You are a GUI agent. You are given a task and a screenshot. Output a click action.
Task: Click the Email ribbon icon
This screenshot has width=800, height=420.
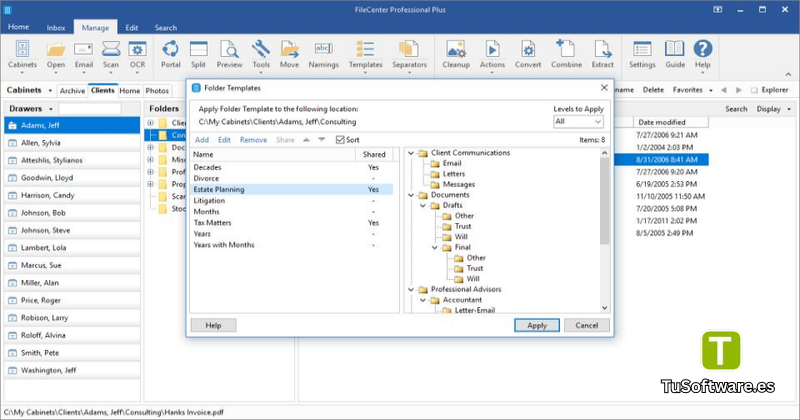84,55
